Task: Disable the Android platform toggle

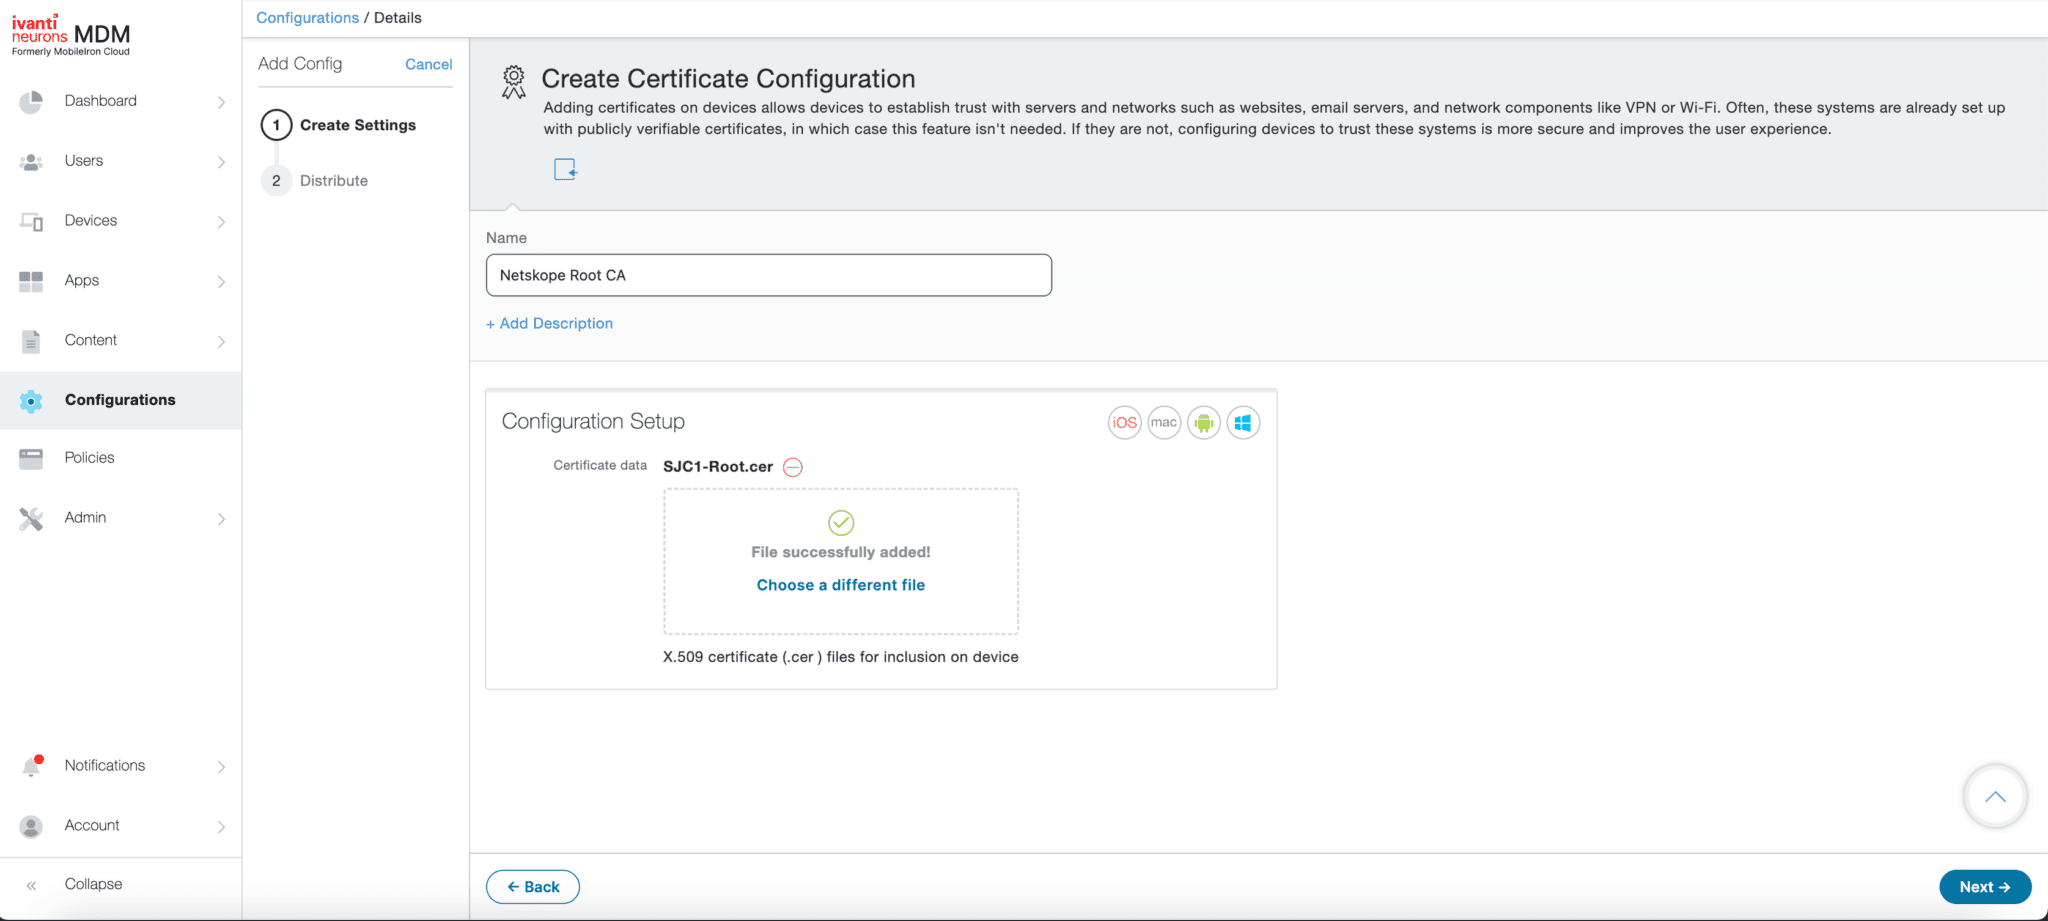Action: pos(1203,422)
